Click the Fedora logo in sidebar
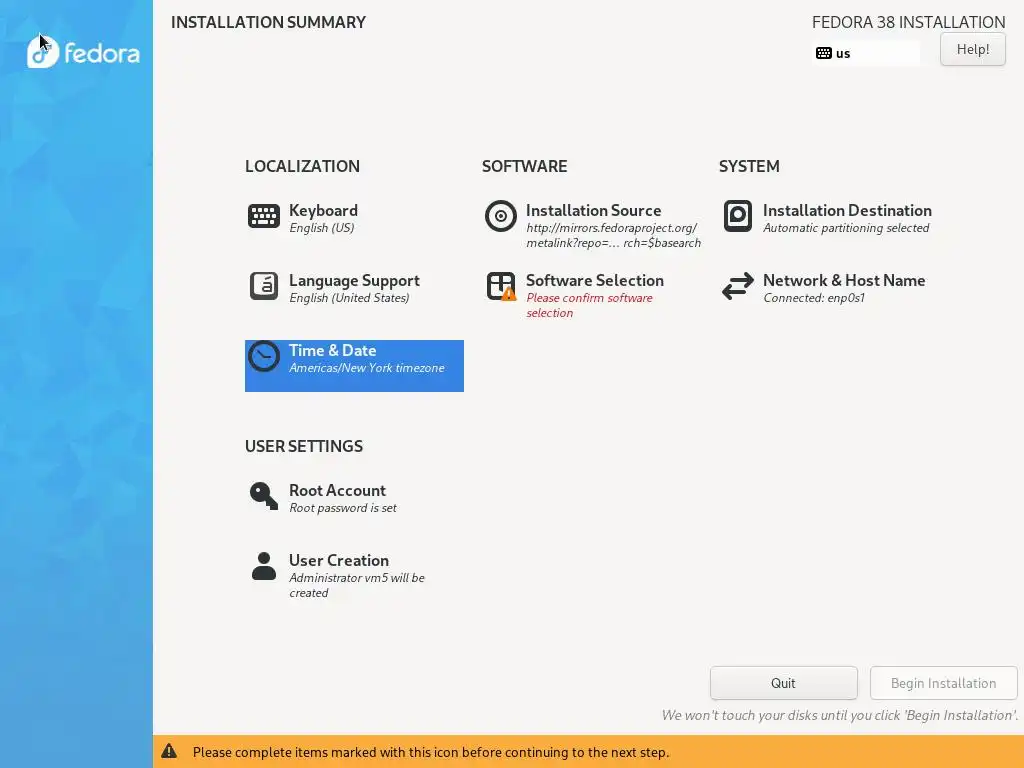This screenshot has width=1024, height=768. [83, 52]
